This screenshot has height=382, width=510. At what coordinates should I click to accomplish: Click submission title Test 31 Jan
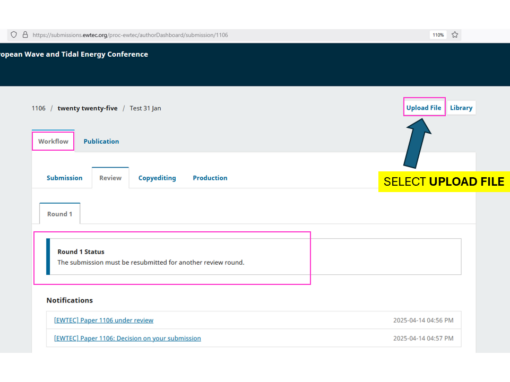click(145, 108)
